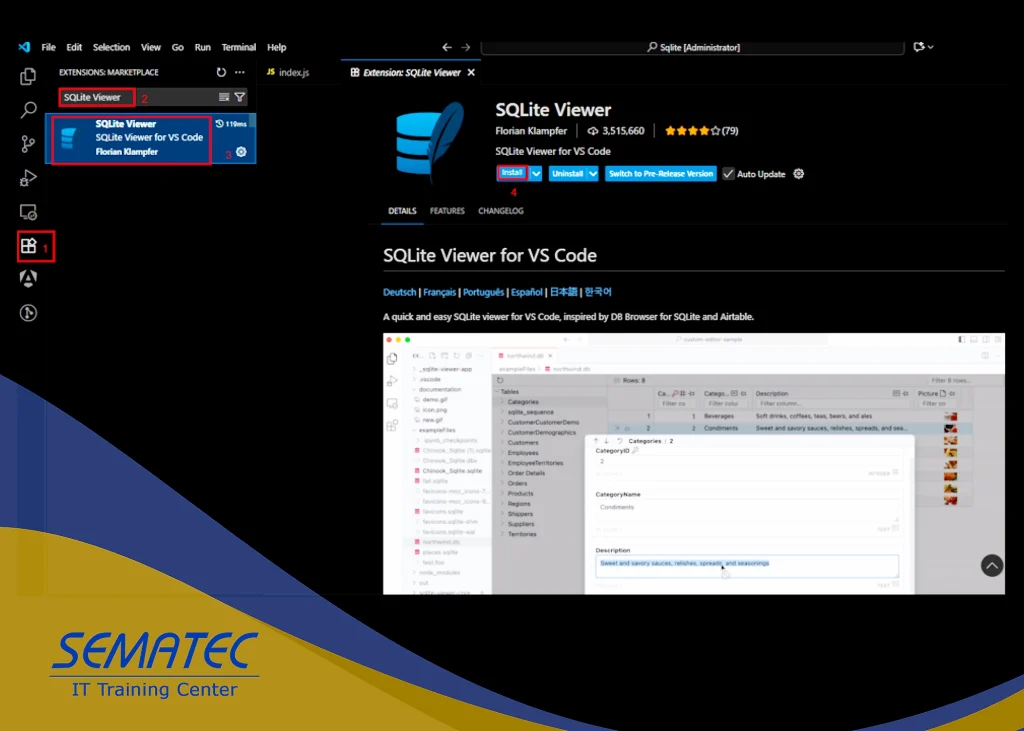Screen dimensions: 1024x731
Task: Click the 119ms activation time badge
Action: (x=231, y=124)
